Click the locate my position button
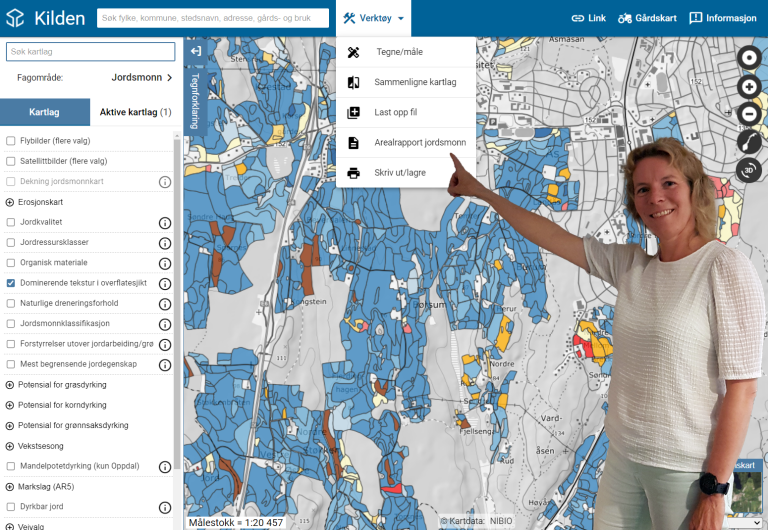Viewport: 768px width, 530px height. click(749, 58)
